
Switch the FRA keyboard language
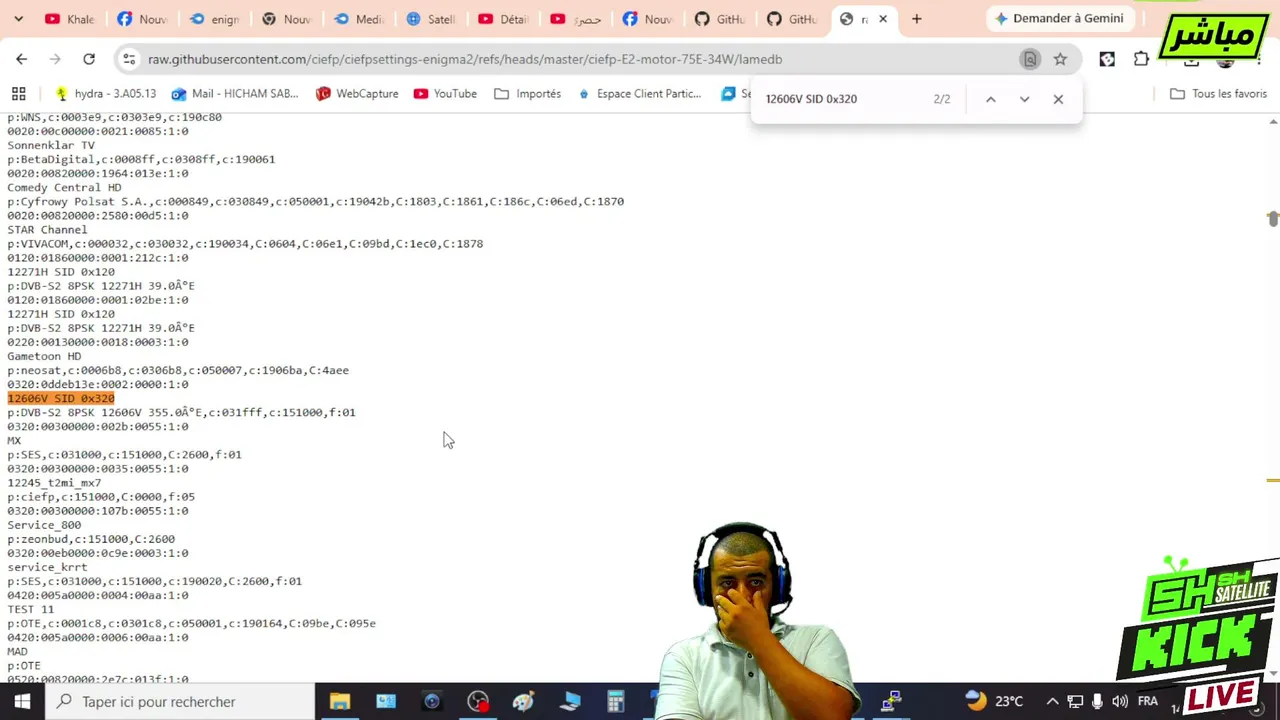coord(1147,701)
